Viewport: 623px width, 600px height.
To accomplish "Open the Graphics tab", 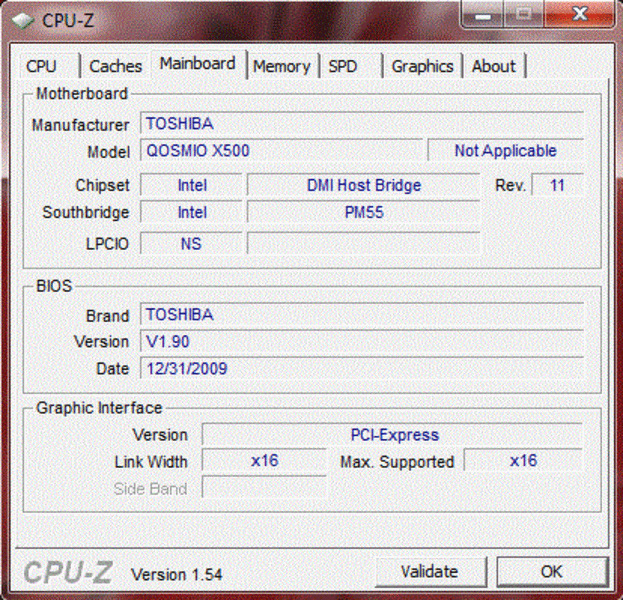I will pyautogui.click(x=422, y=66).
